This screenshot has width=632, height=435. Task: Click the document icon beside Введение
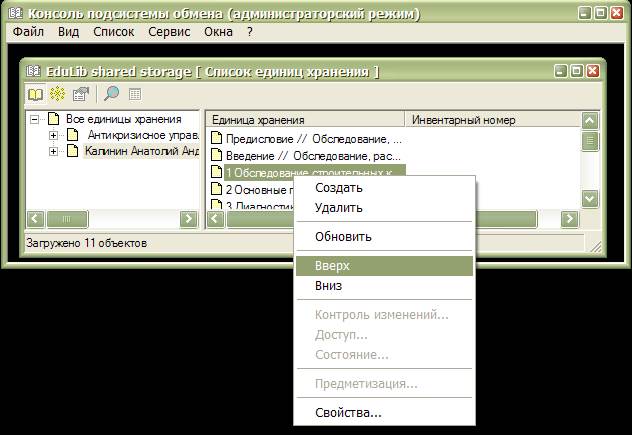tap(215, 155)
